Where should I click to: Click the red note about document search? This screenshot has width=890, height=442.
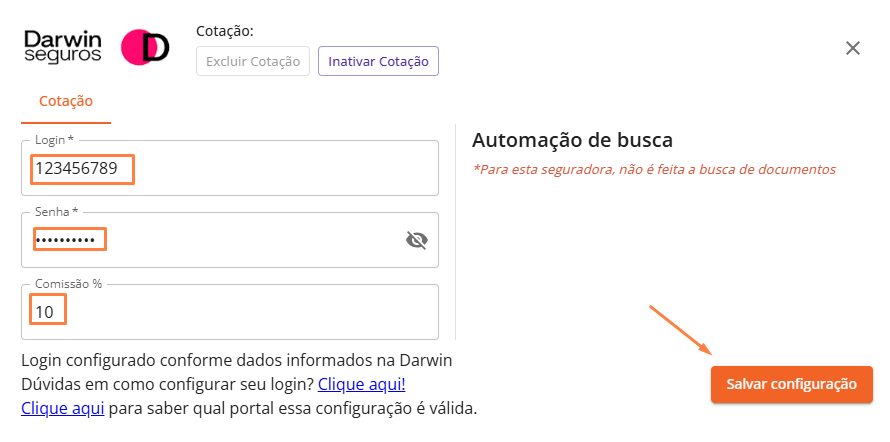pos(654,169)
